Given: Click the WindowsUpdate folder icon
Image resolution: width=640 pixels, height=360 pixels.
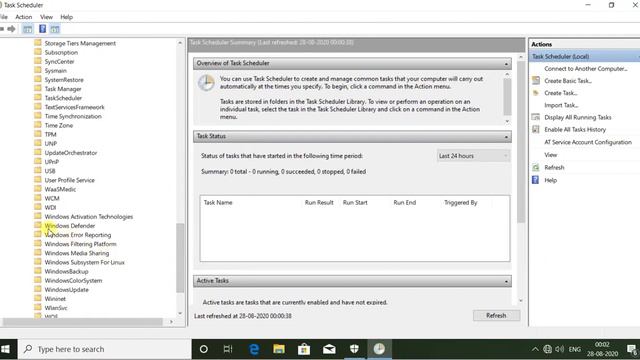Looking at the screenshot, I should coord(38,289).
